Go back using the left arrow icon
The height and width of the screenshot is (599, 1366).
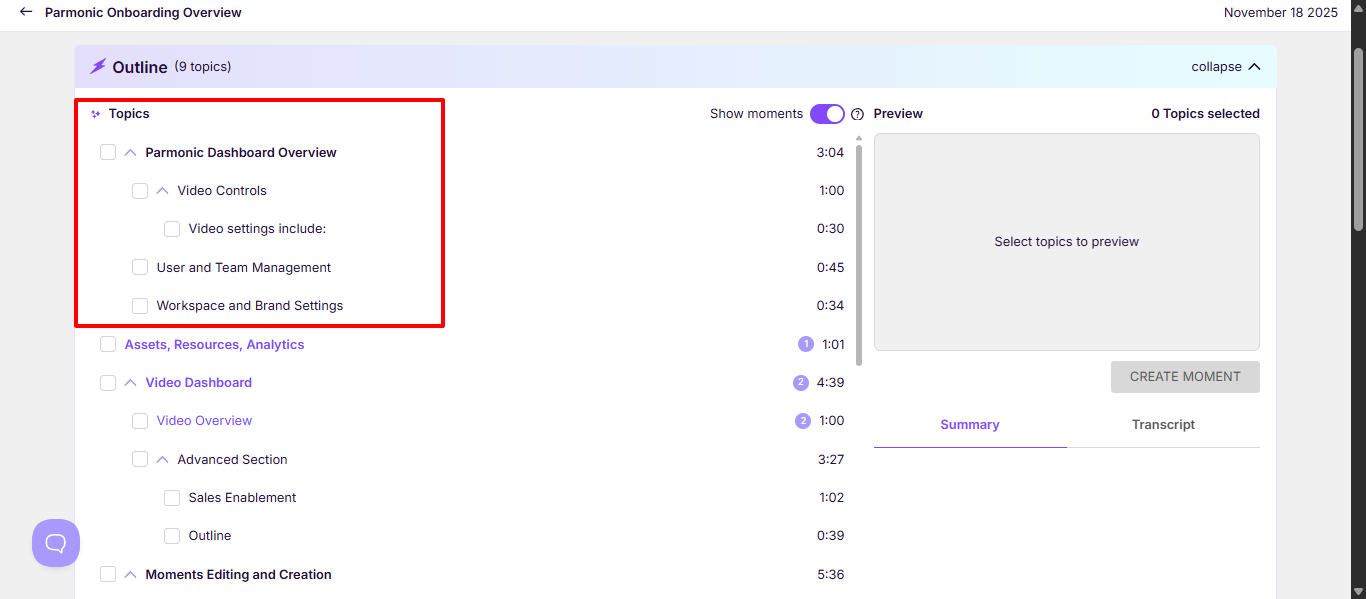26,13
